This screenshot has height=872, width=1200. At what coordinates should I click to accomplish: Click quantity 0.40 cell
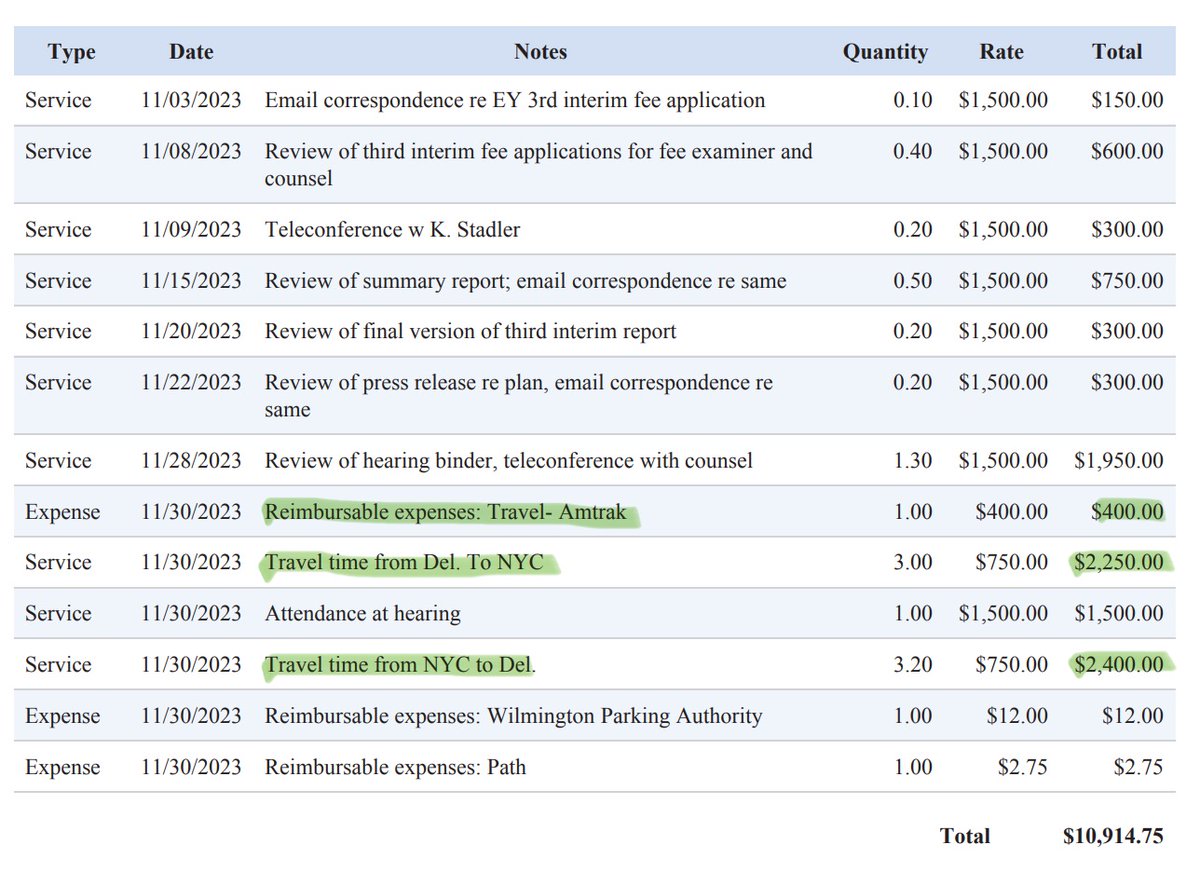point(913,151)
